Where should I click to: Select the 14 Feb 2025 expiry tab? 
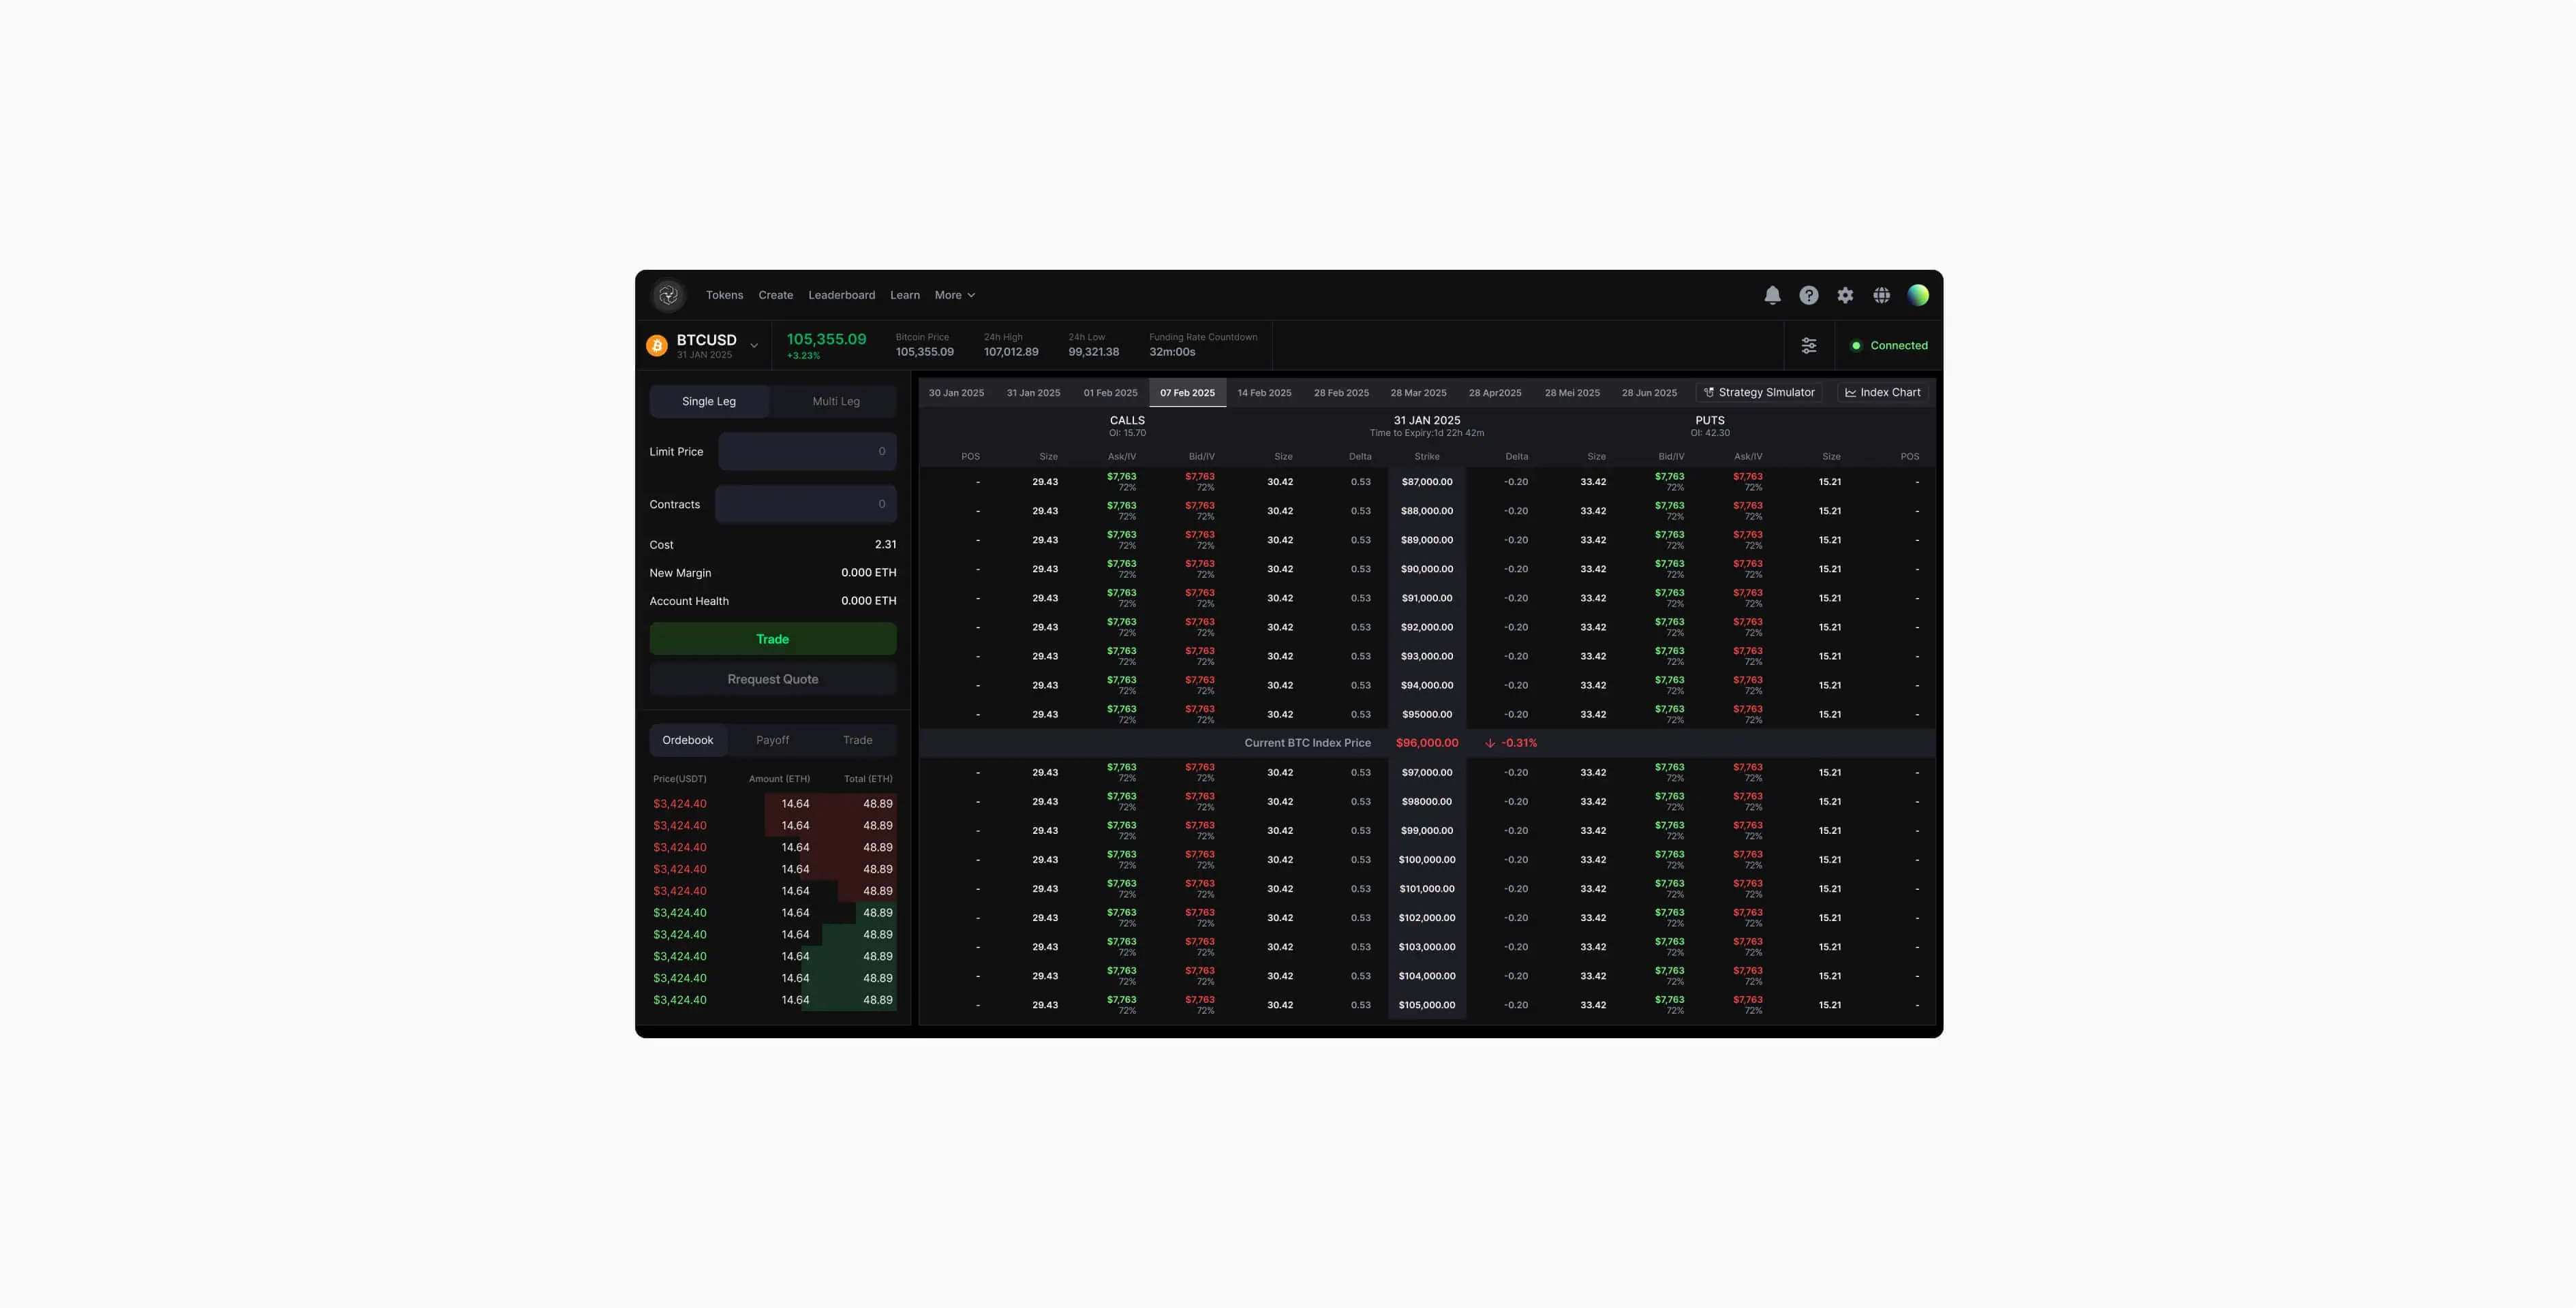1264,393
